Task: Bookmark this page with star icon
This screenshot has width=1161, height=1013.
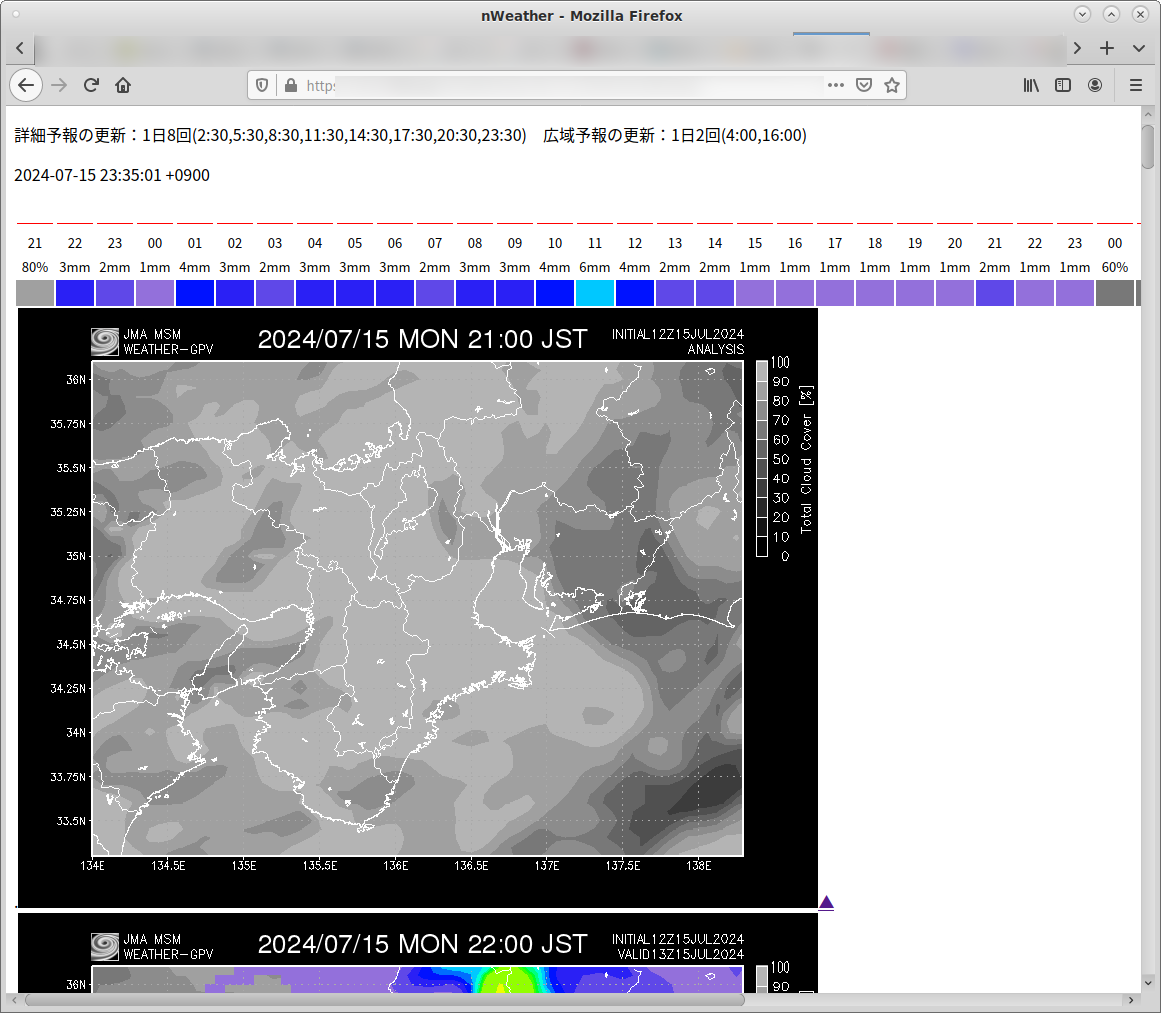Action: 892,85
